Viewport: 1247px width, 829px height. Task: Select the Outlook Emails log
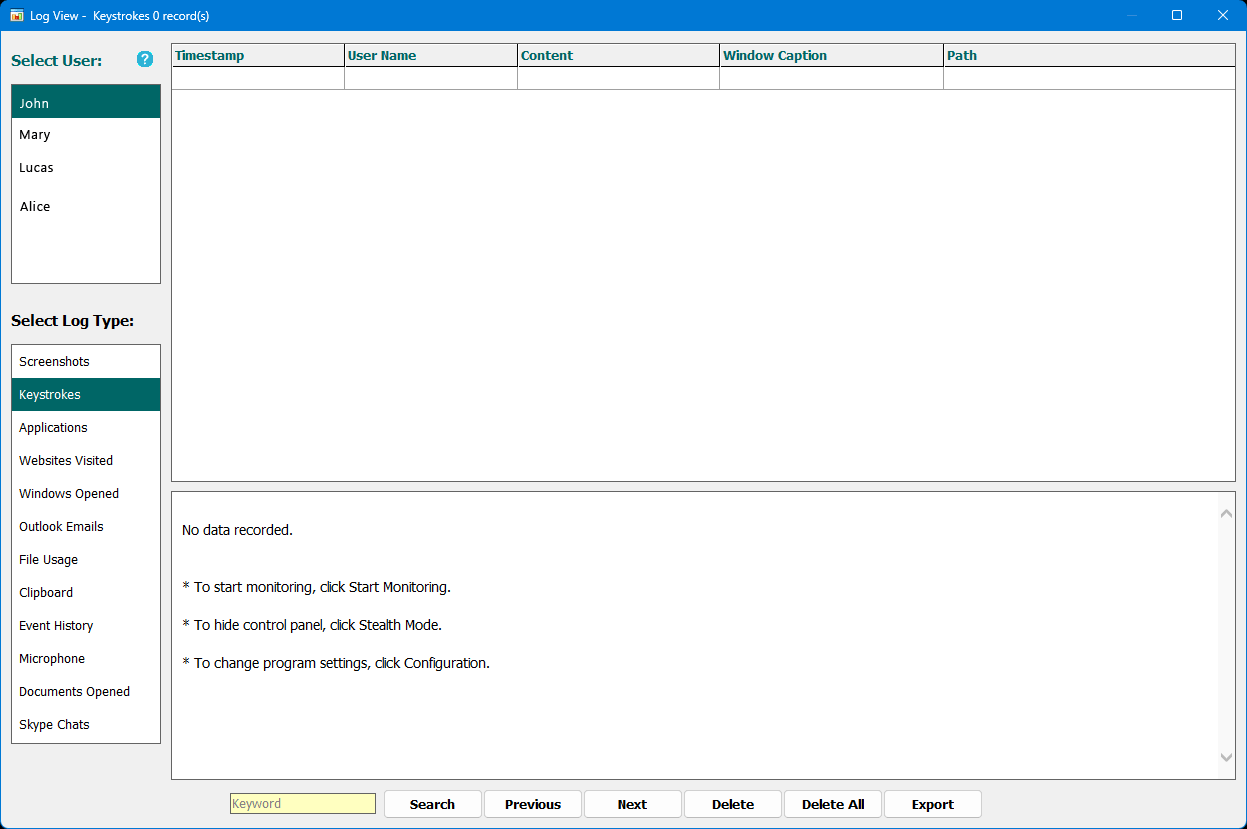86,527
